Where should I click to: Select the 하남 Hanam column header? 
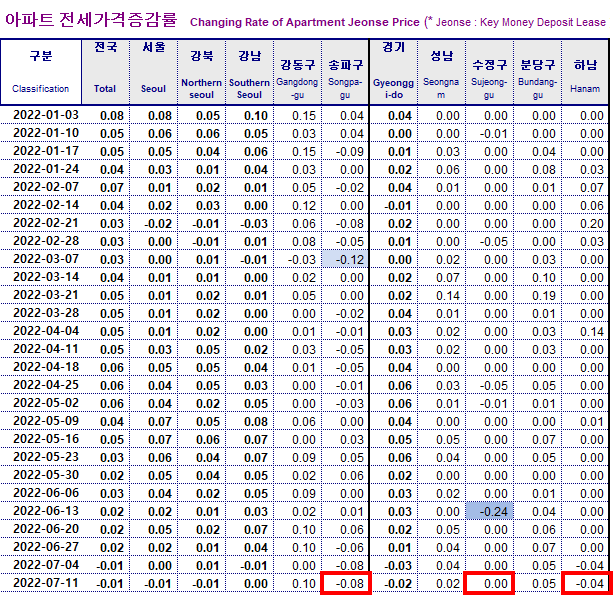click(x=585, y=72)
